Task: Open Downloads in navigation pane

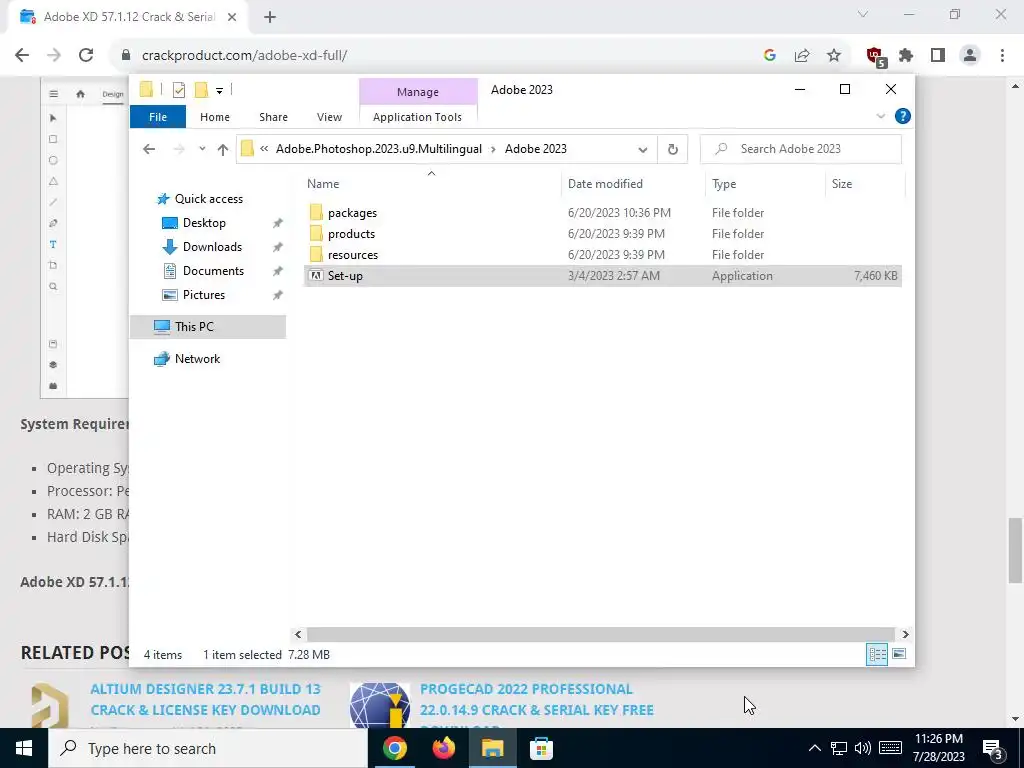Action: coord(212,247)
